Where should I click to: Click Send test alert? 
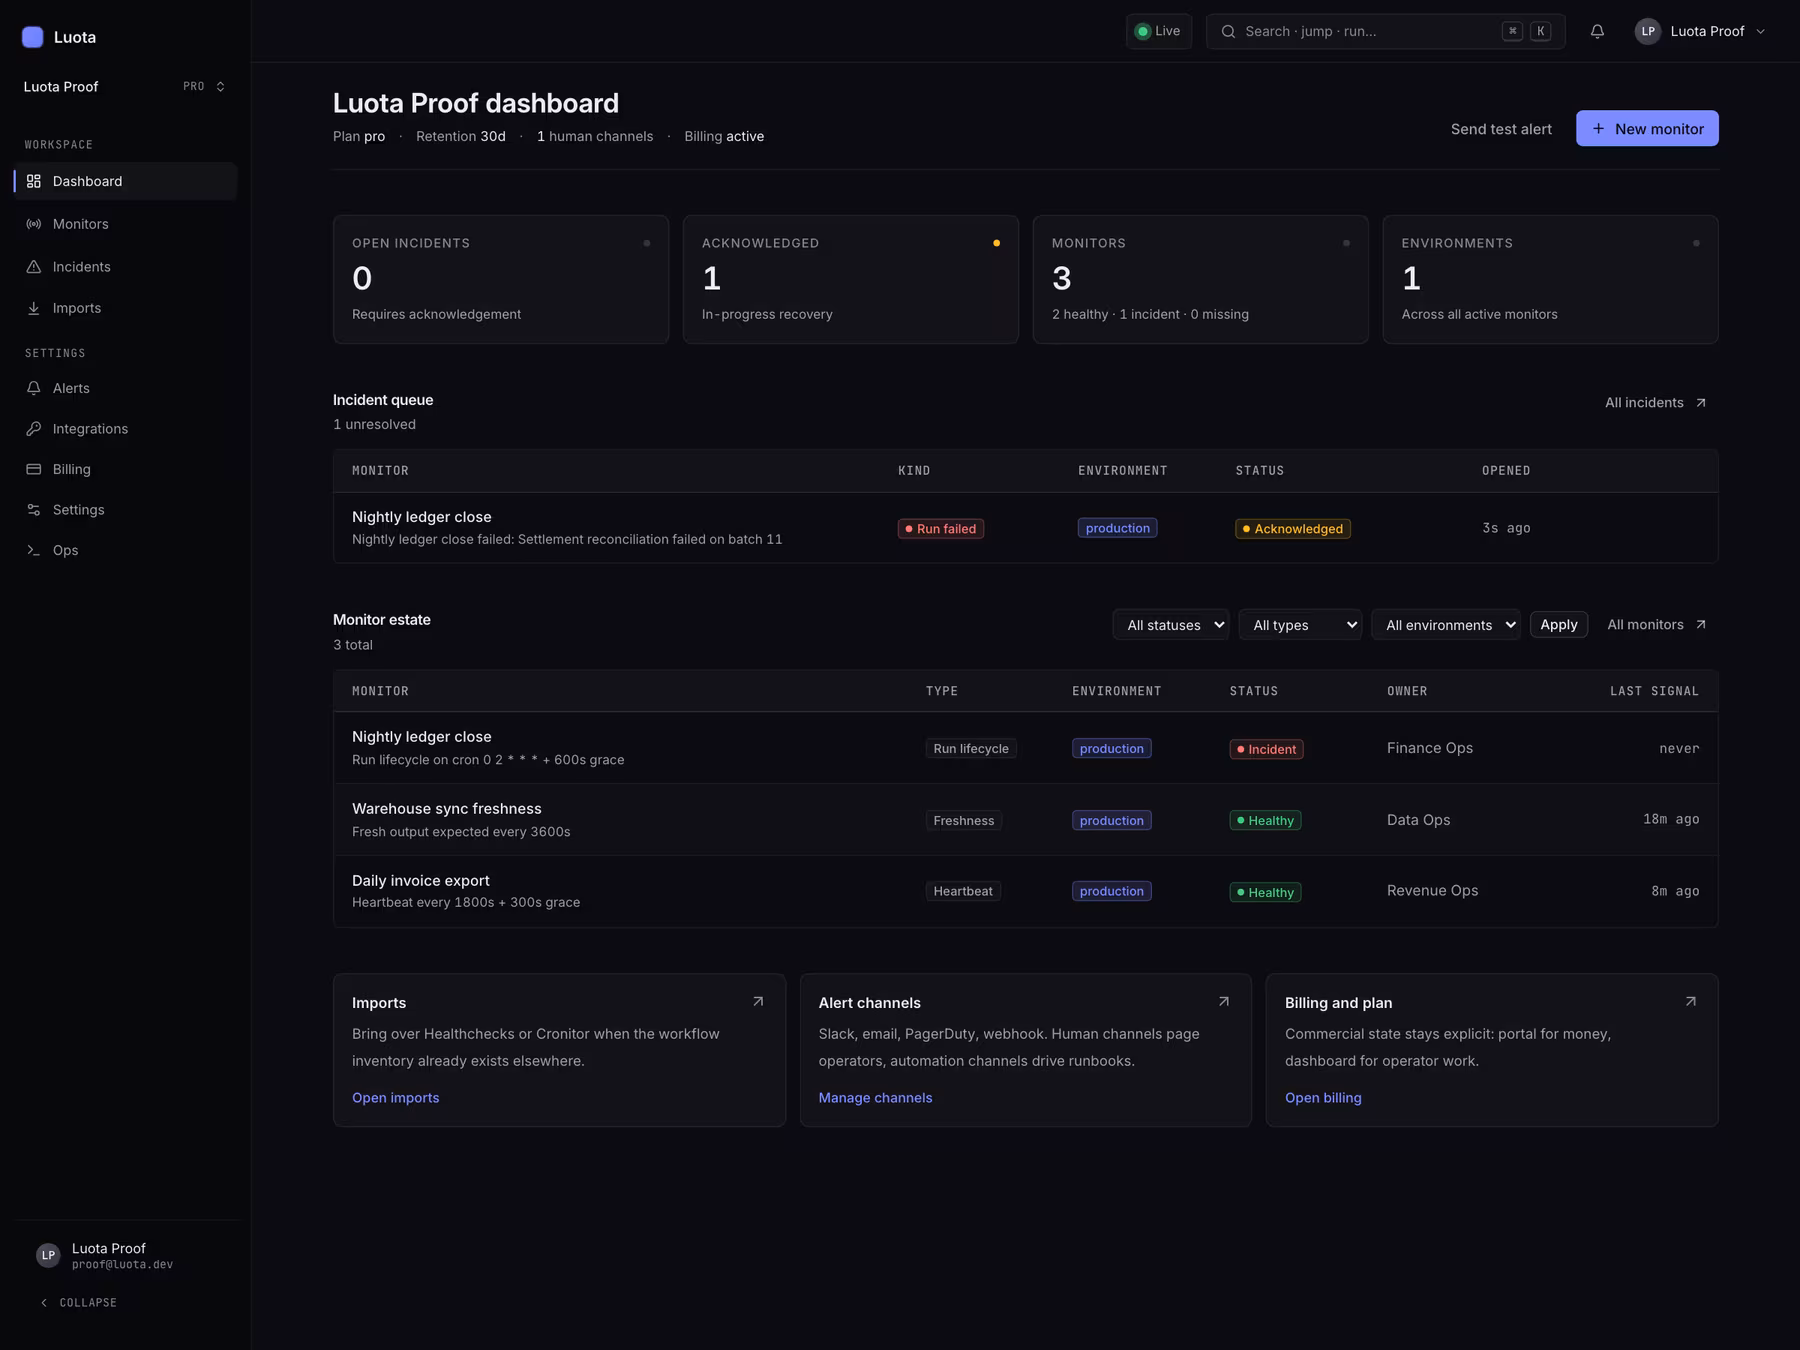pyautogui.click(x=1501, y=129)
